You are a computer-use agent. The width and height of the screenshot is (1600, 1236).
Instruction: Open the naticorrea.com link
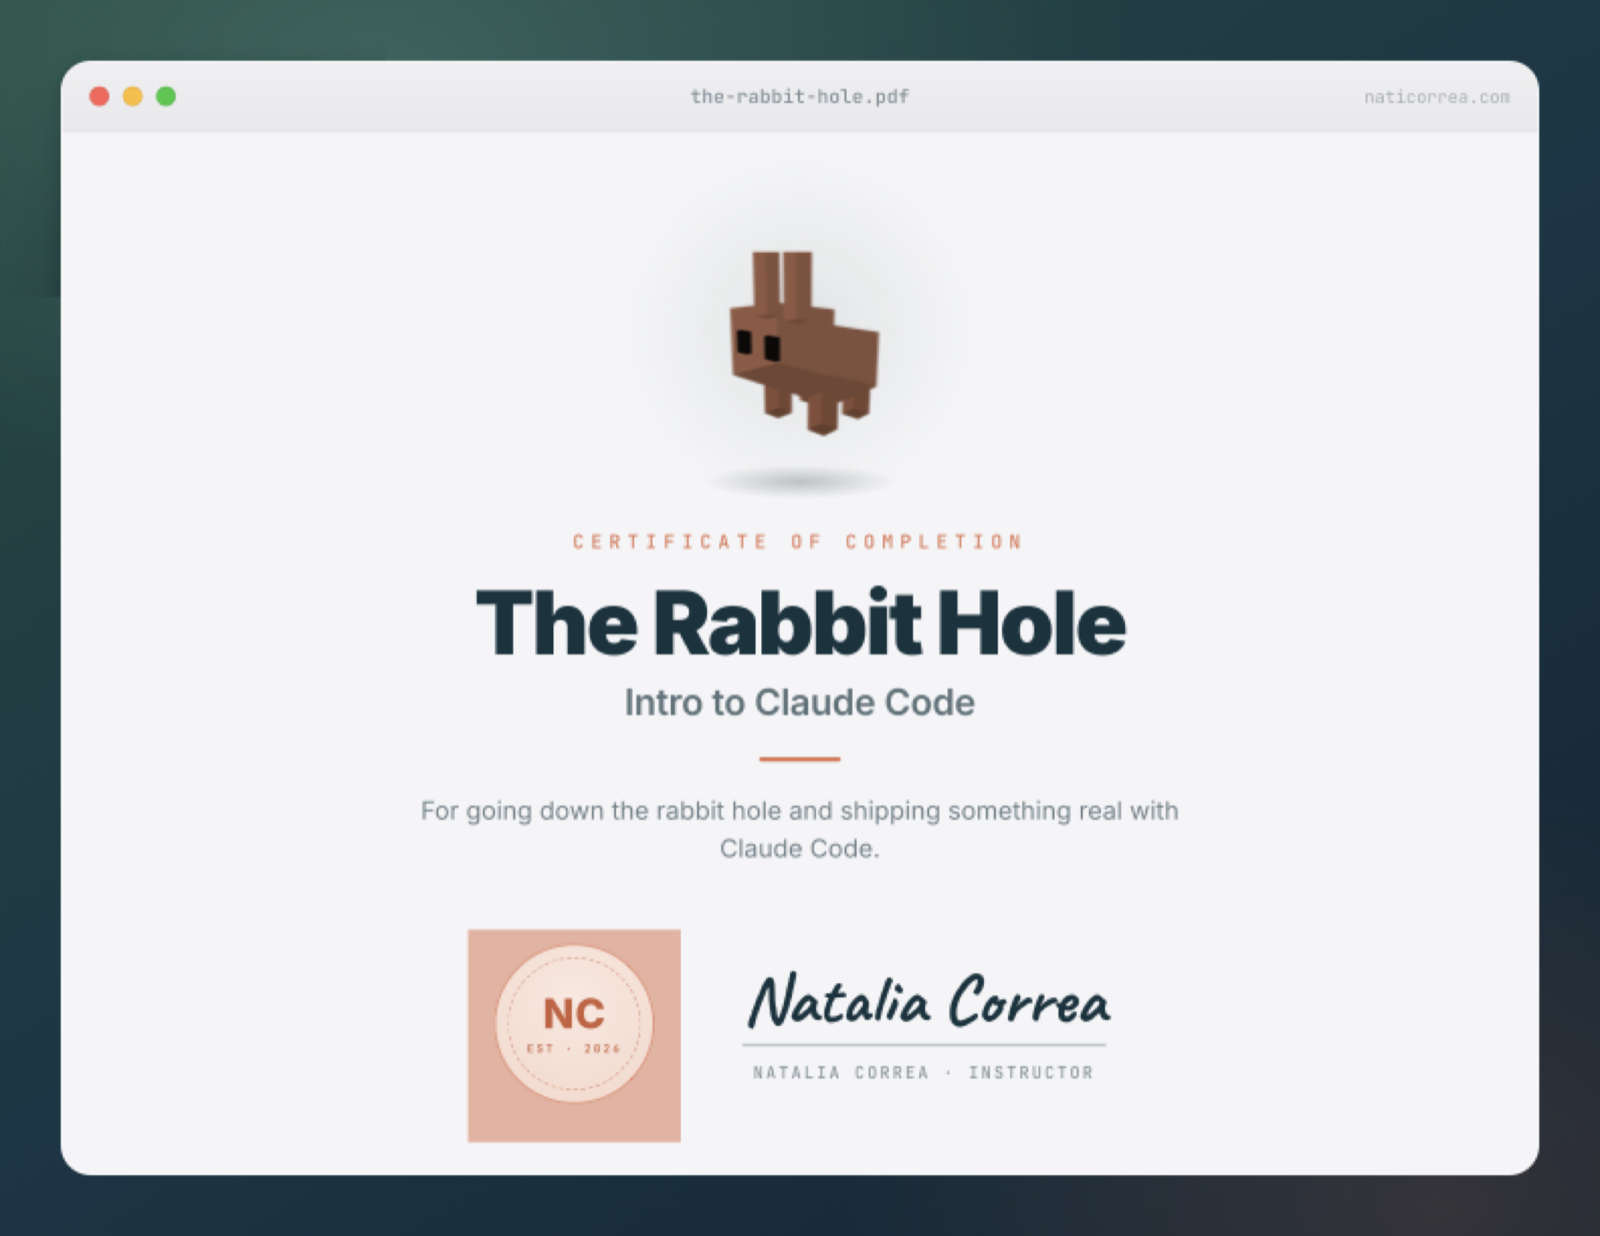click(x=1437, y=97)
